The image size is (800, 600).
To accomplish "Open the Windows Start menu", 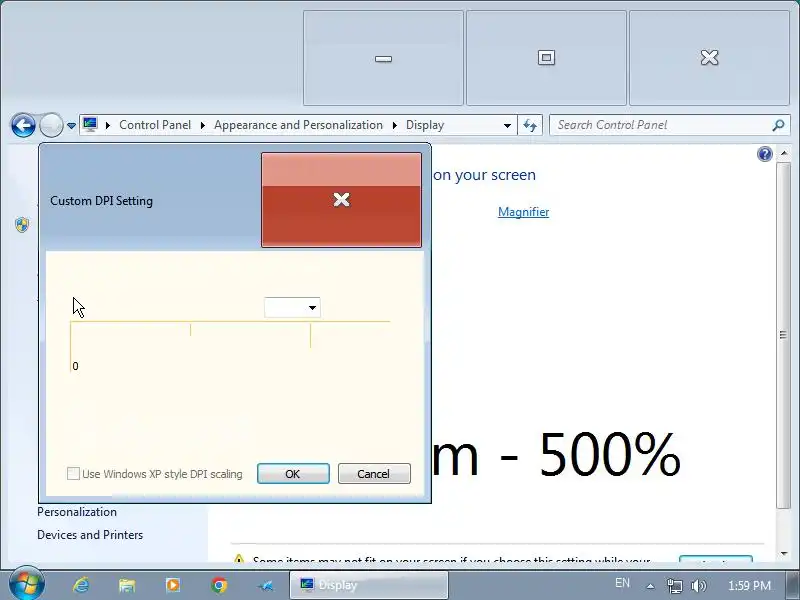I will (27, 585).
